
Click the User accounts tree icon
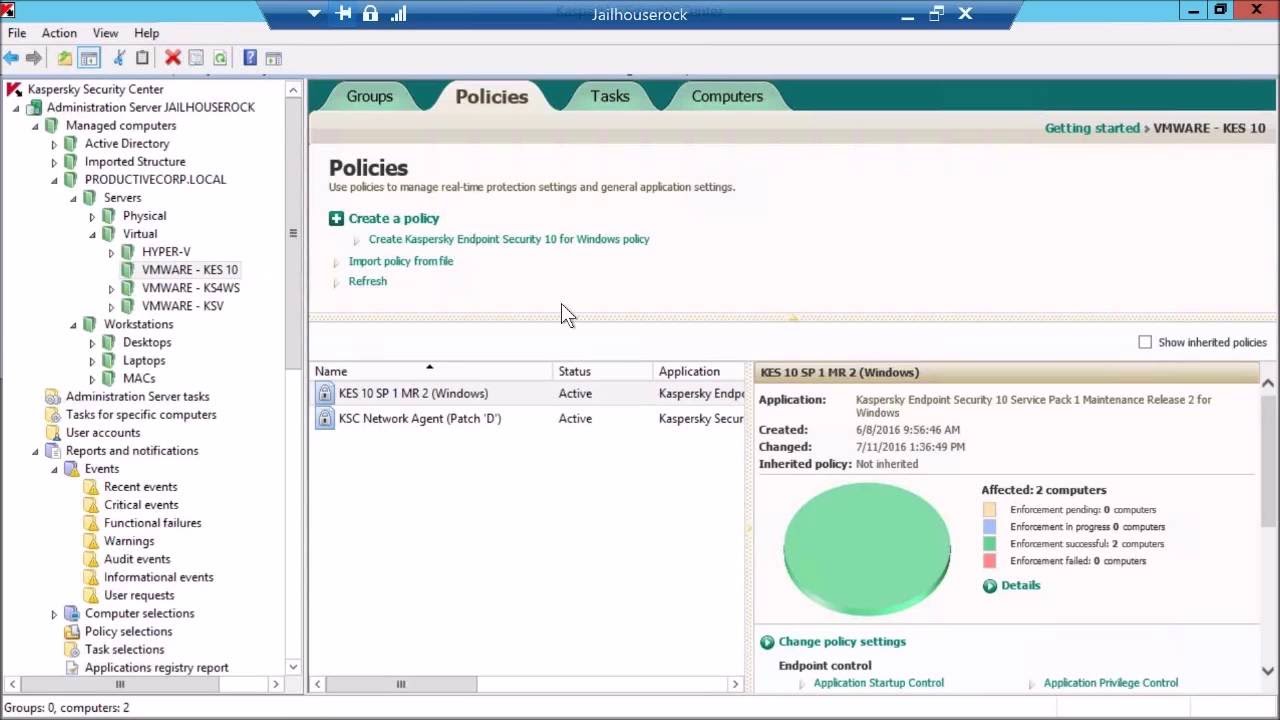point(54,433)
